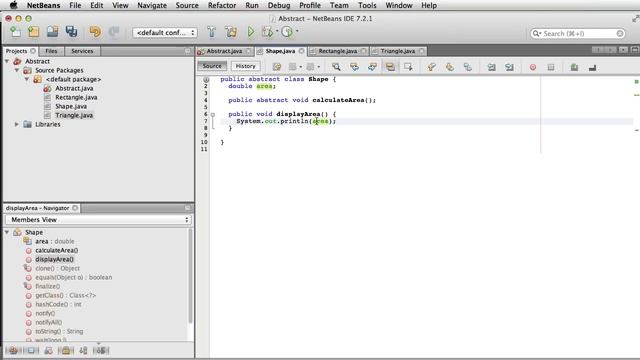Toggle Show Static Members navigator filter

click(x=48, y=351)
